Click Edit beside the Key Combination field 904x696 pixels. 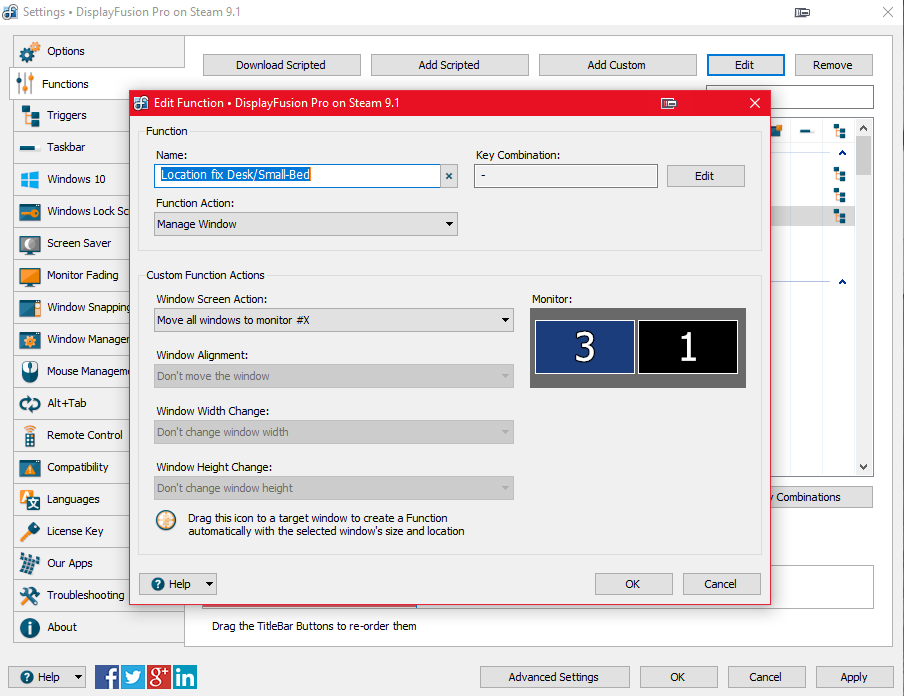click(705, 176)
